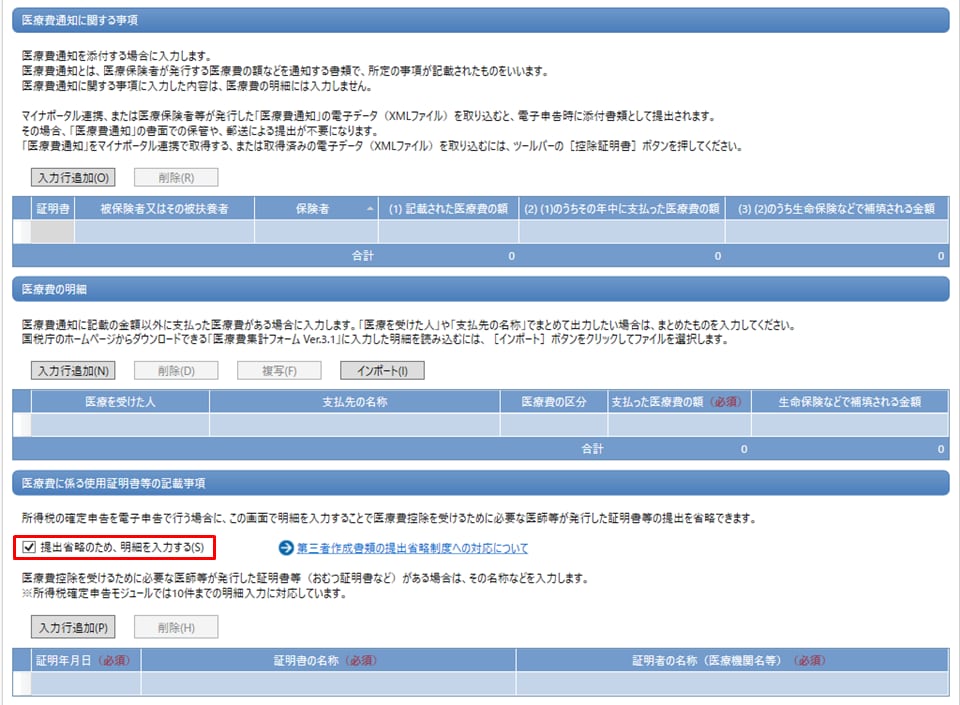Open the 医療費の区分 cell in the table

553,425
